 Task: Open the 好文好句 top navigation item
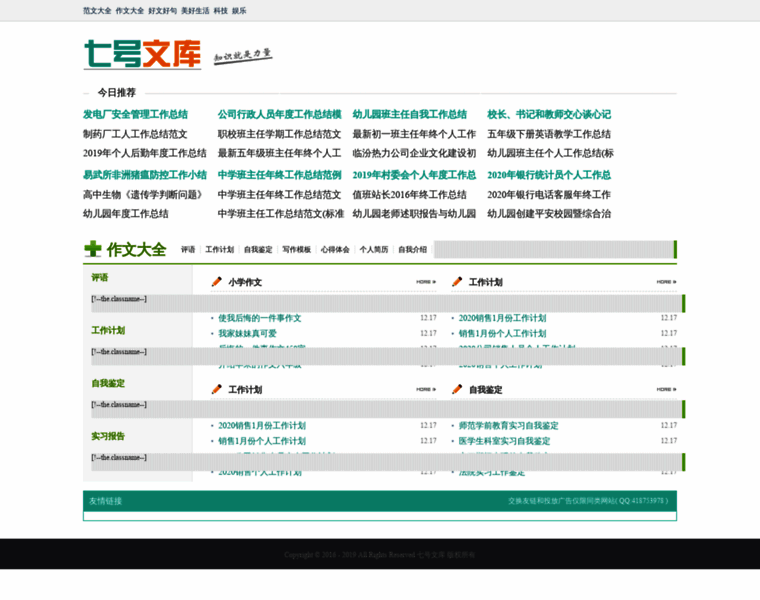(x=163, y=10)
